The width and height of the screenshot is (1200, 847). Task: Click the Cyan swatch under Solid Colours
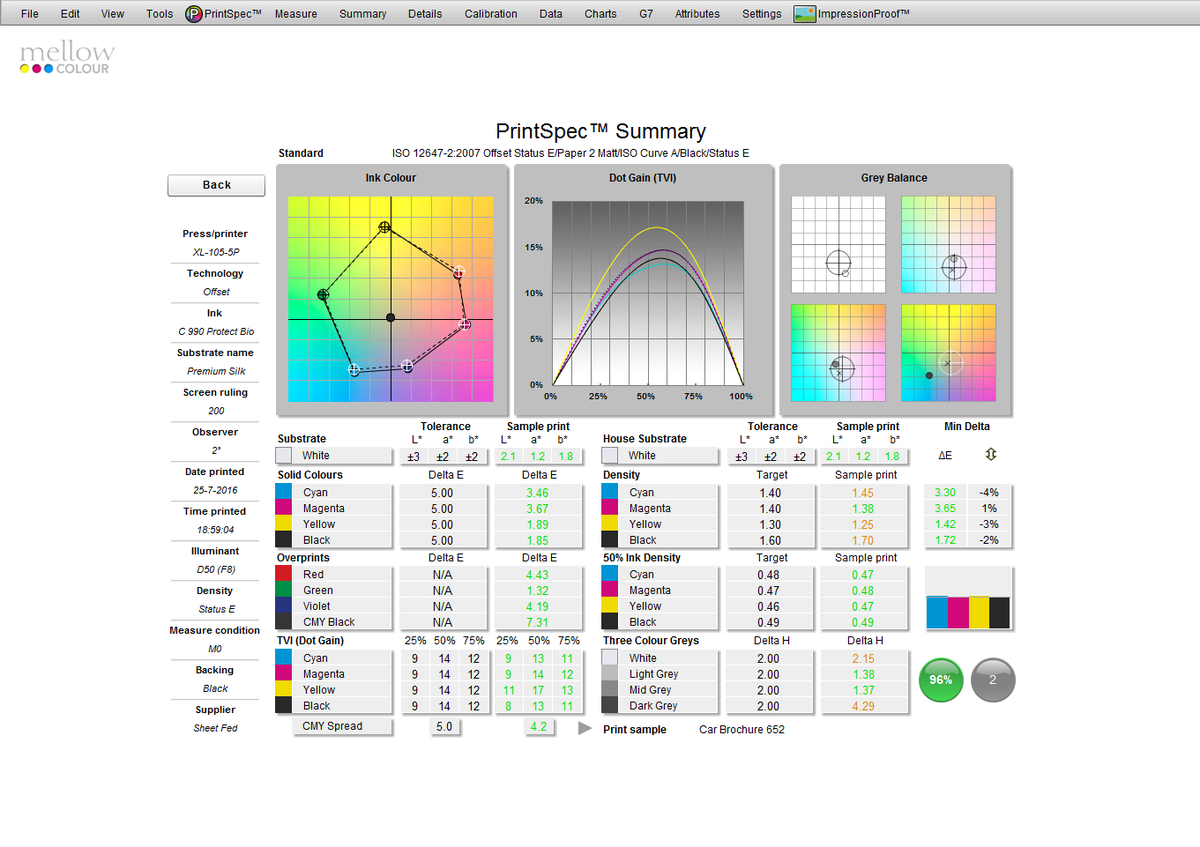[x=284, y=492]
